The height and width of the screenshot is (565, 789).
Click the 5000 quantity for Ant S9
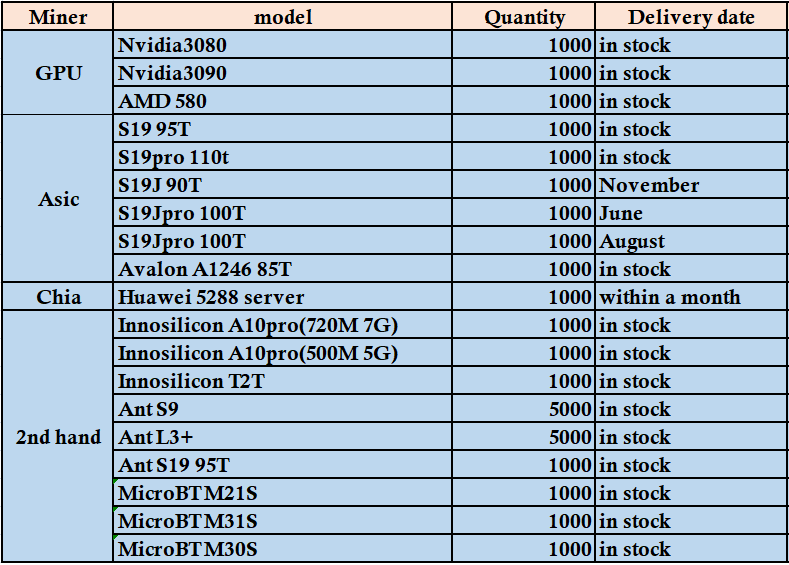[524, 409]
